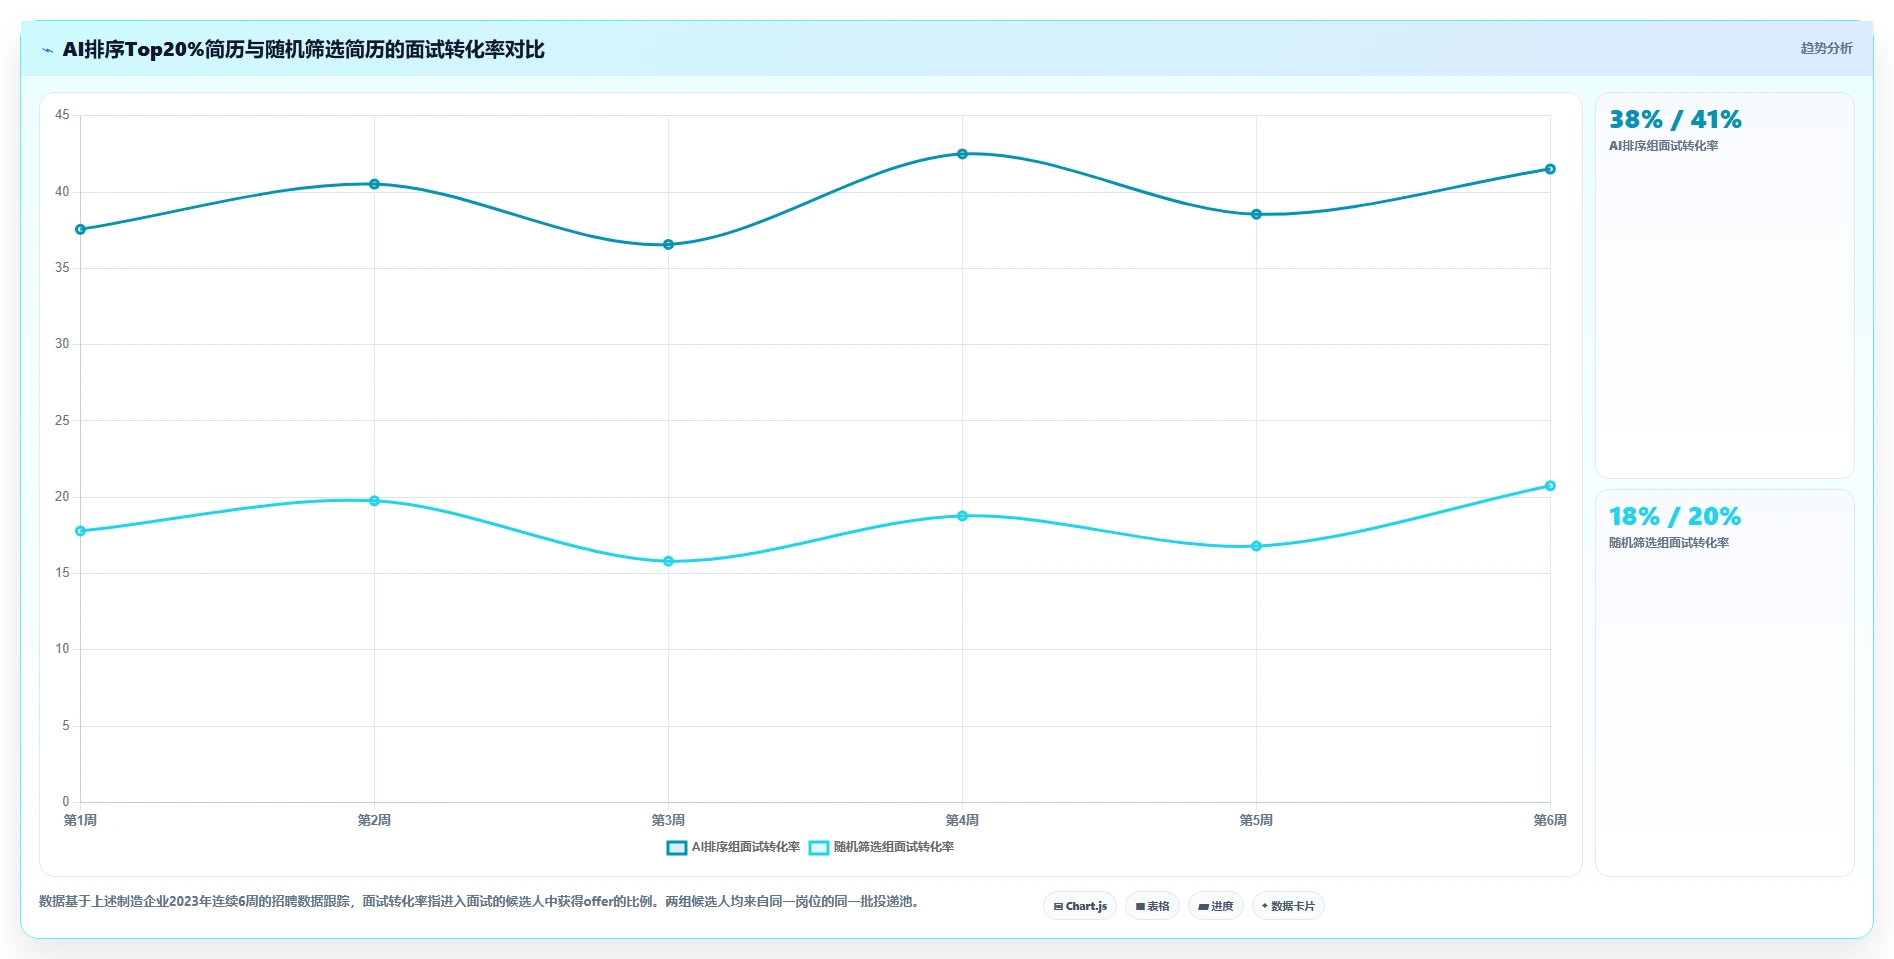Screen dimensions: 1894x959
Task: Click the 第6周 x-axis label
Action: (x=1551, y=821)
